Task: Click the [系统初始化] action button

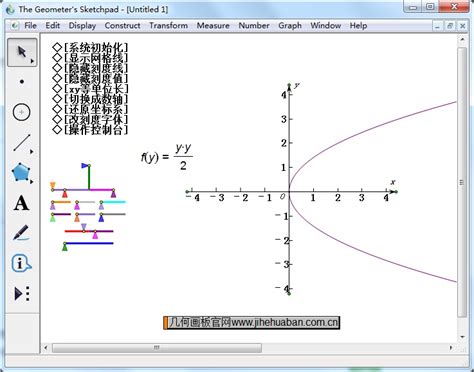Action: (90, 47)
